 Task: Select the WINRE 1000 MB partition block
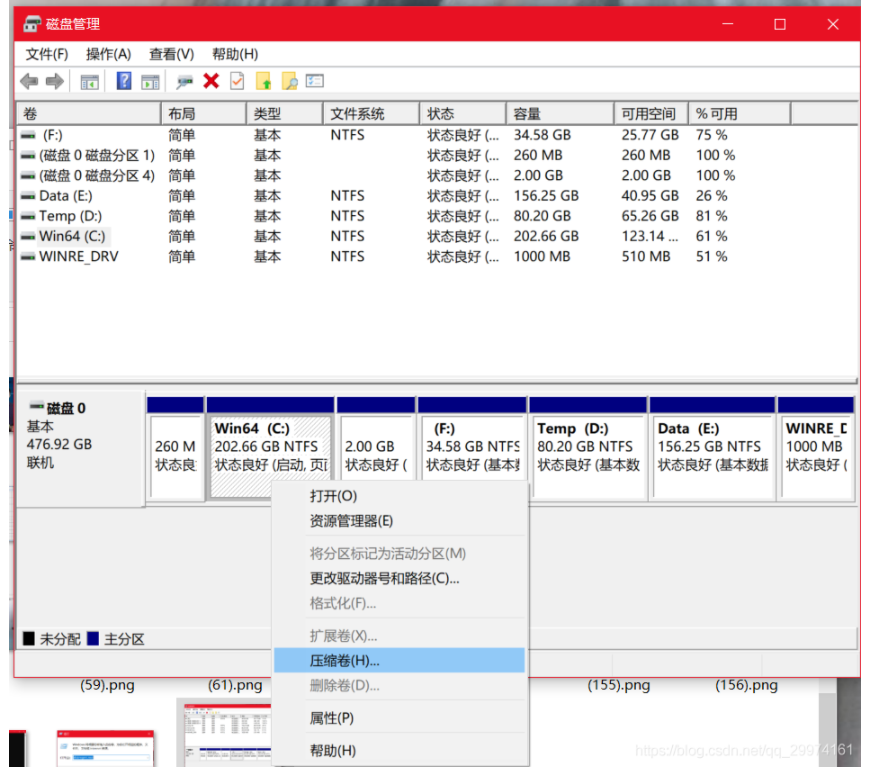point(816,449)
